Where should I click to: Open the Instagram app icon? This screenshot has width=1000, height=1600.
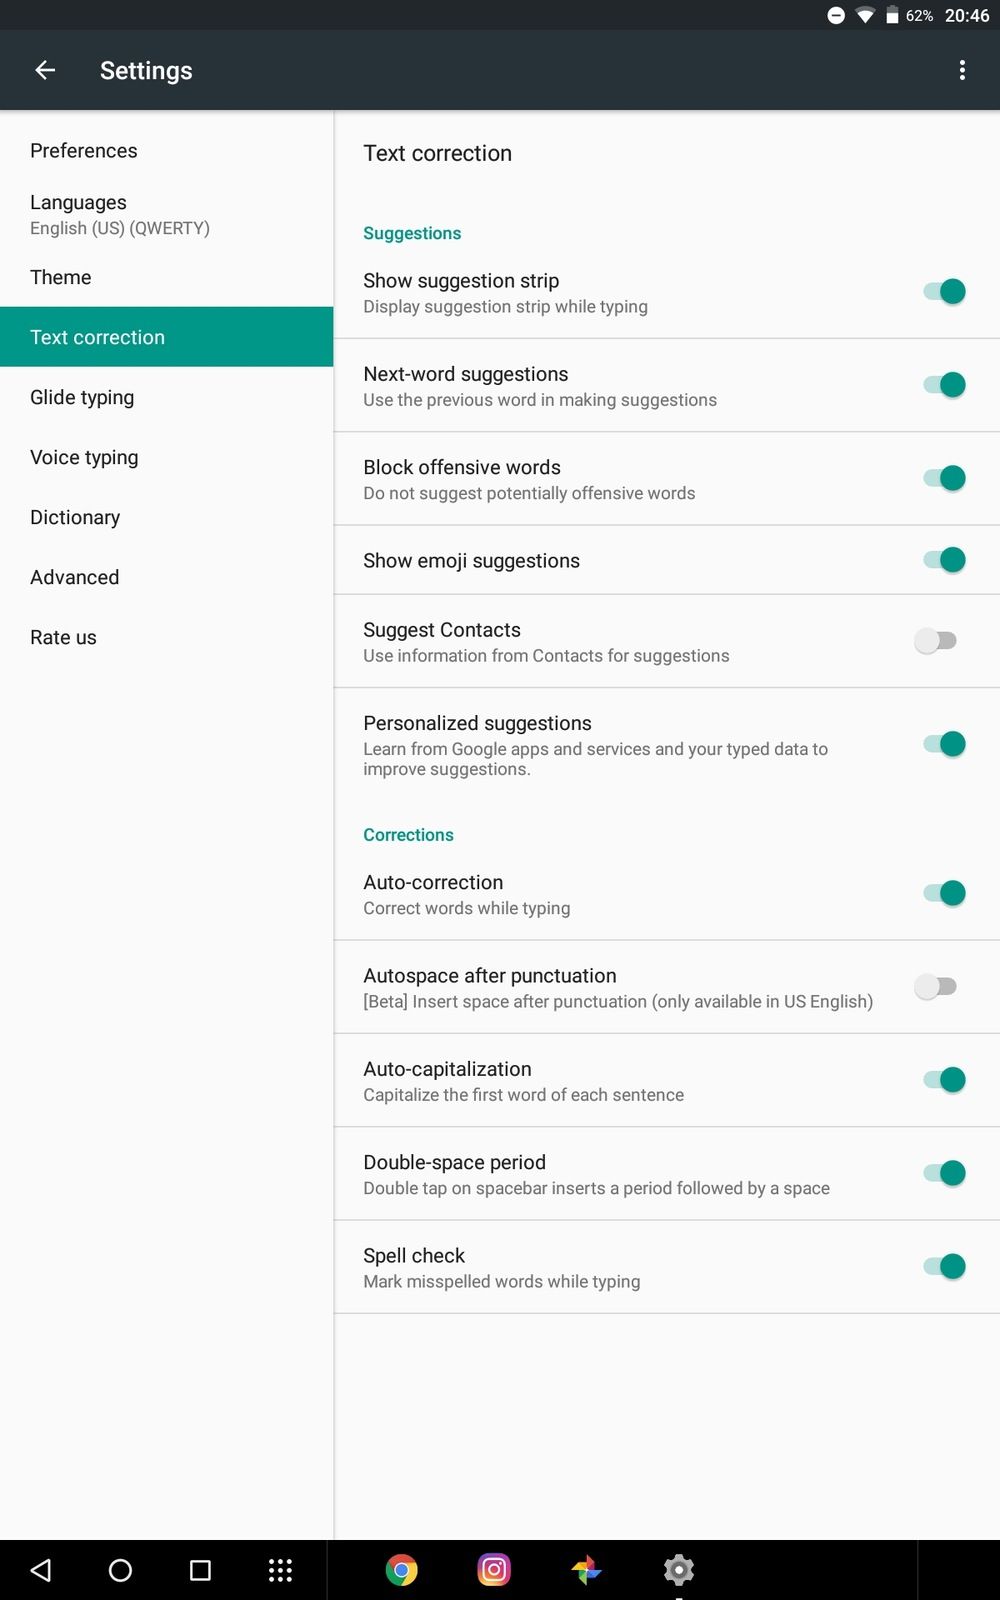tap(494, 1570)
